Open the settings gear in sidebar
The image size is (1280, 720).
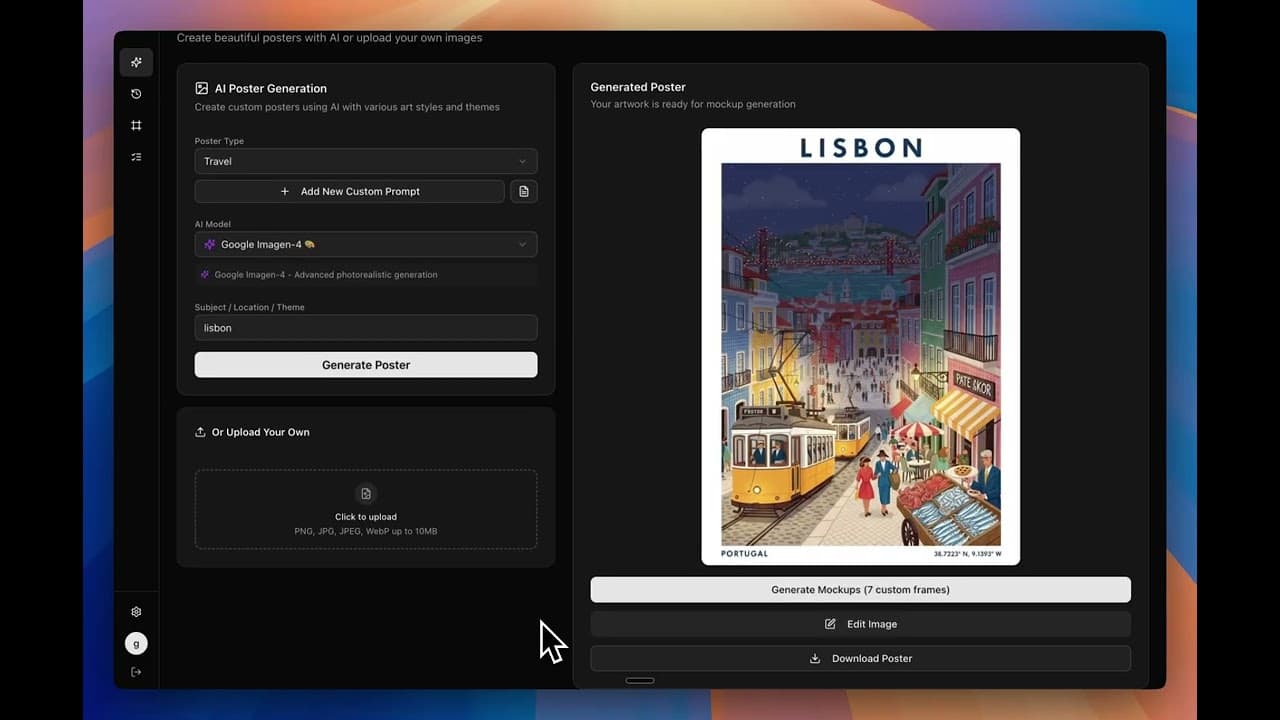pyautogui.click(x=136, y=612)
